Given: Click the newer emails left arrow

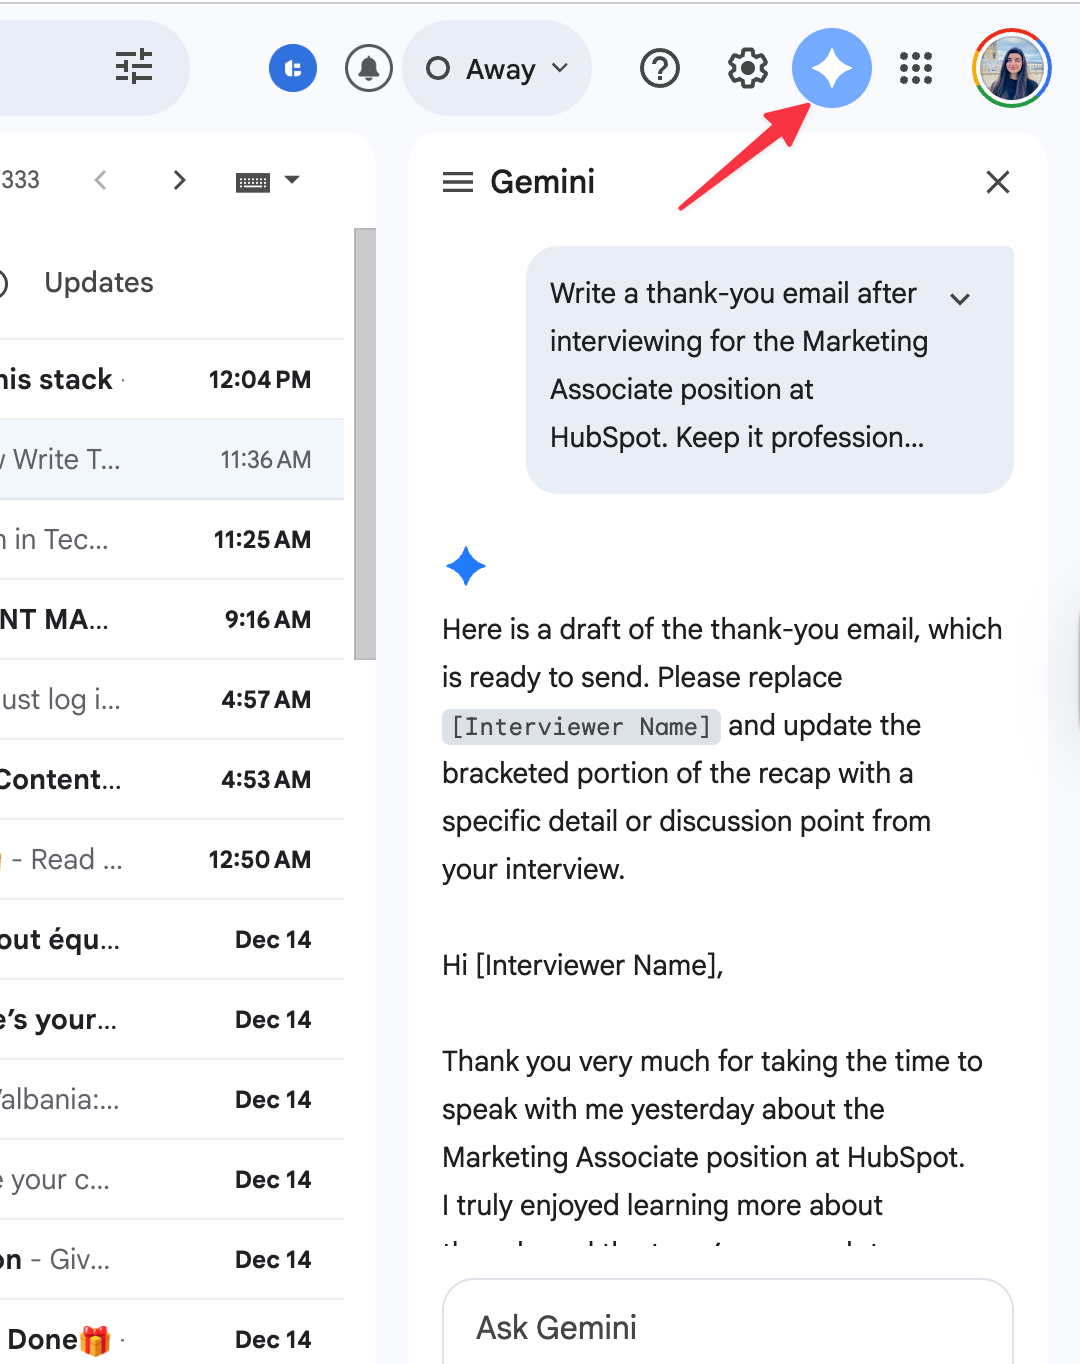Looking at the screenshot, I should pyautogui.click(x=101, y=180).
